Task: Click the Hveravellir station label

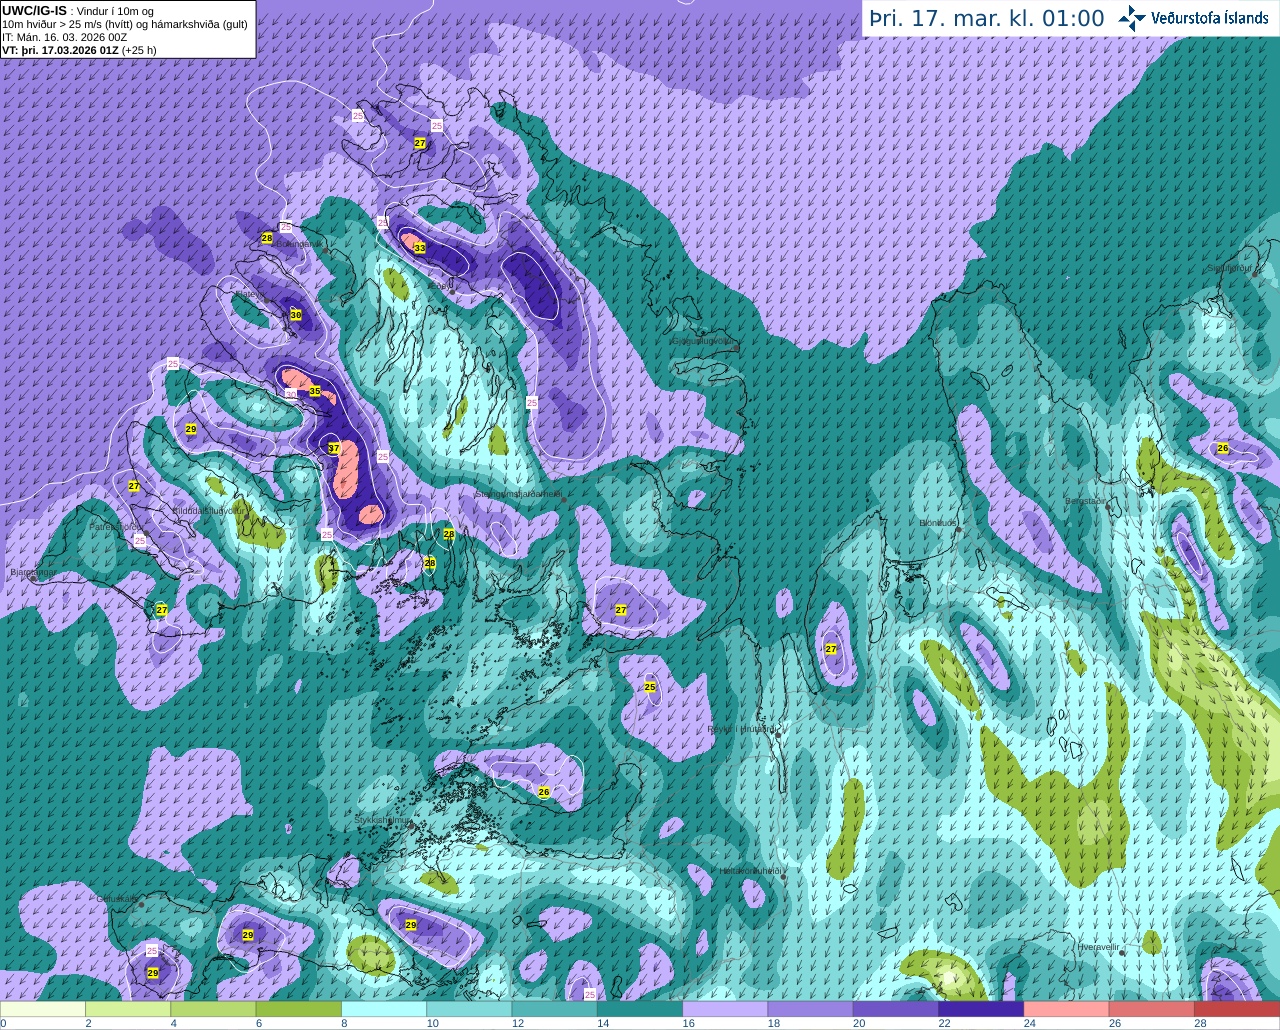Action: click(x=1099, y=946)
